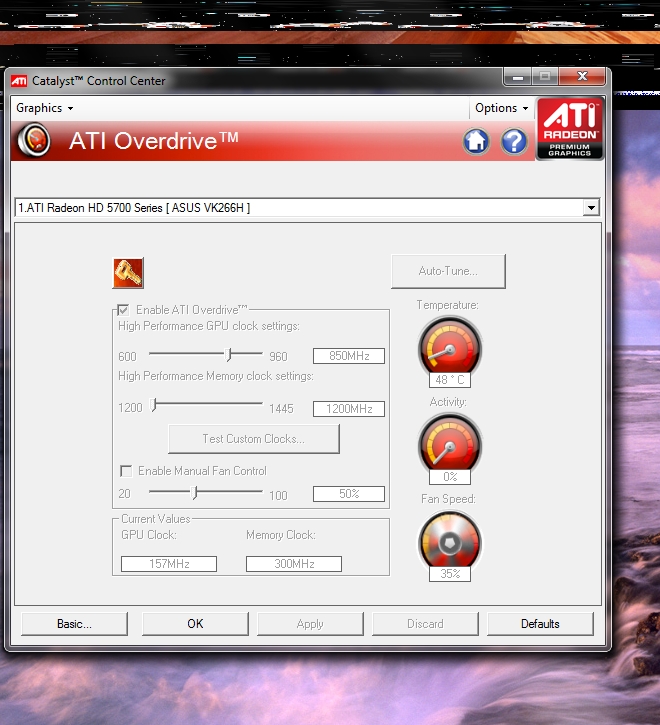Expand the display adapter dropdown arrow
Screen dimensions: 660x725
click(x=591, y=208)
